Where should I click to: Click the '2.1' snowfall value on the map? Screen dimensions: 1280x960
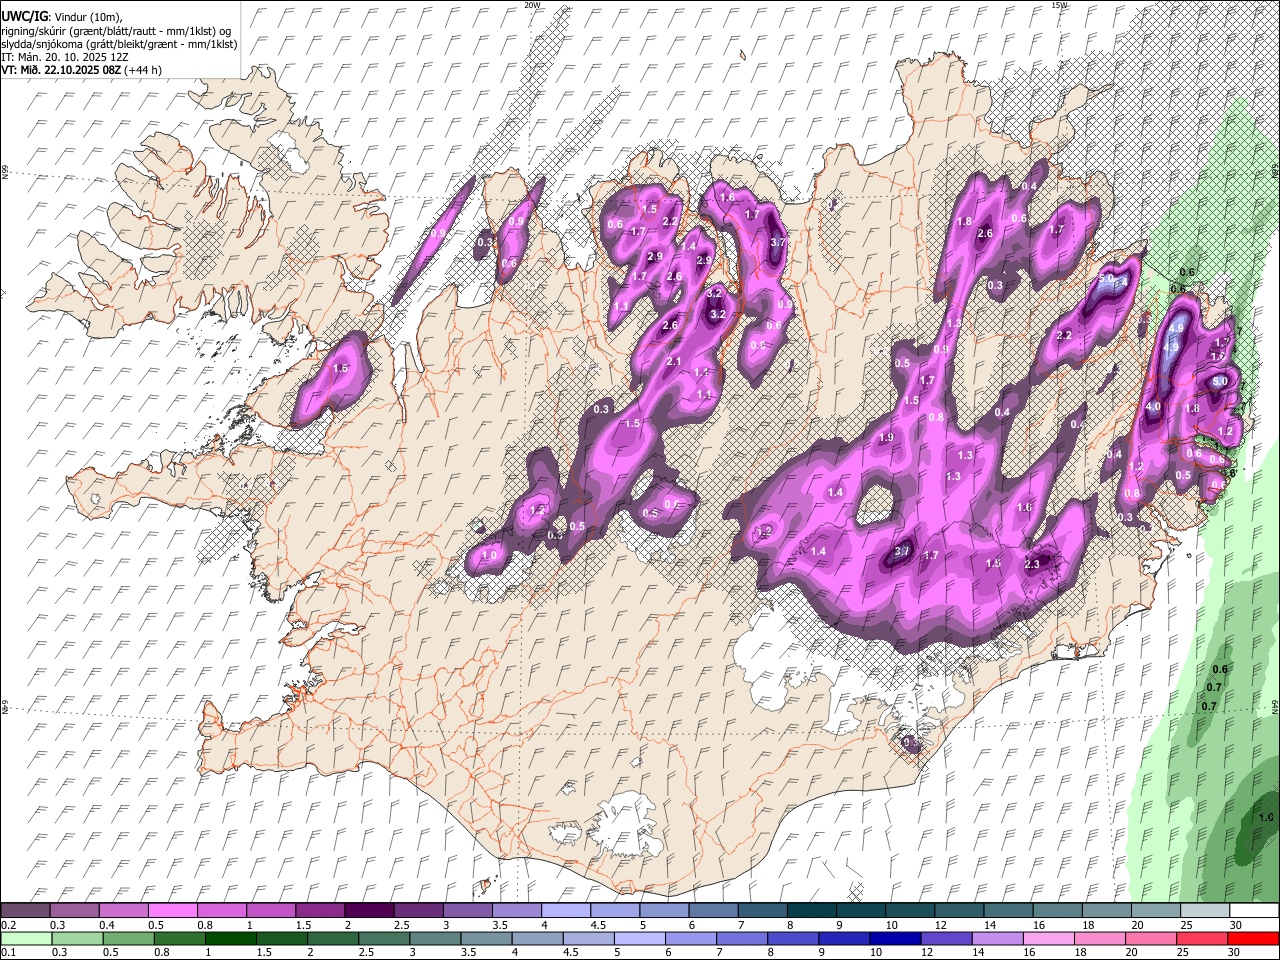coord(673,362)
